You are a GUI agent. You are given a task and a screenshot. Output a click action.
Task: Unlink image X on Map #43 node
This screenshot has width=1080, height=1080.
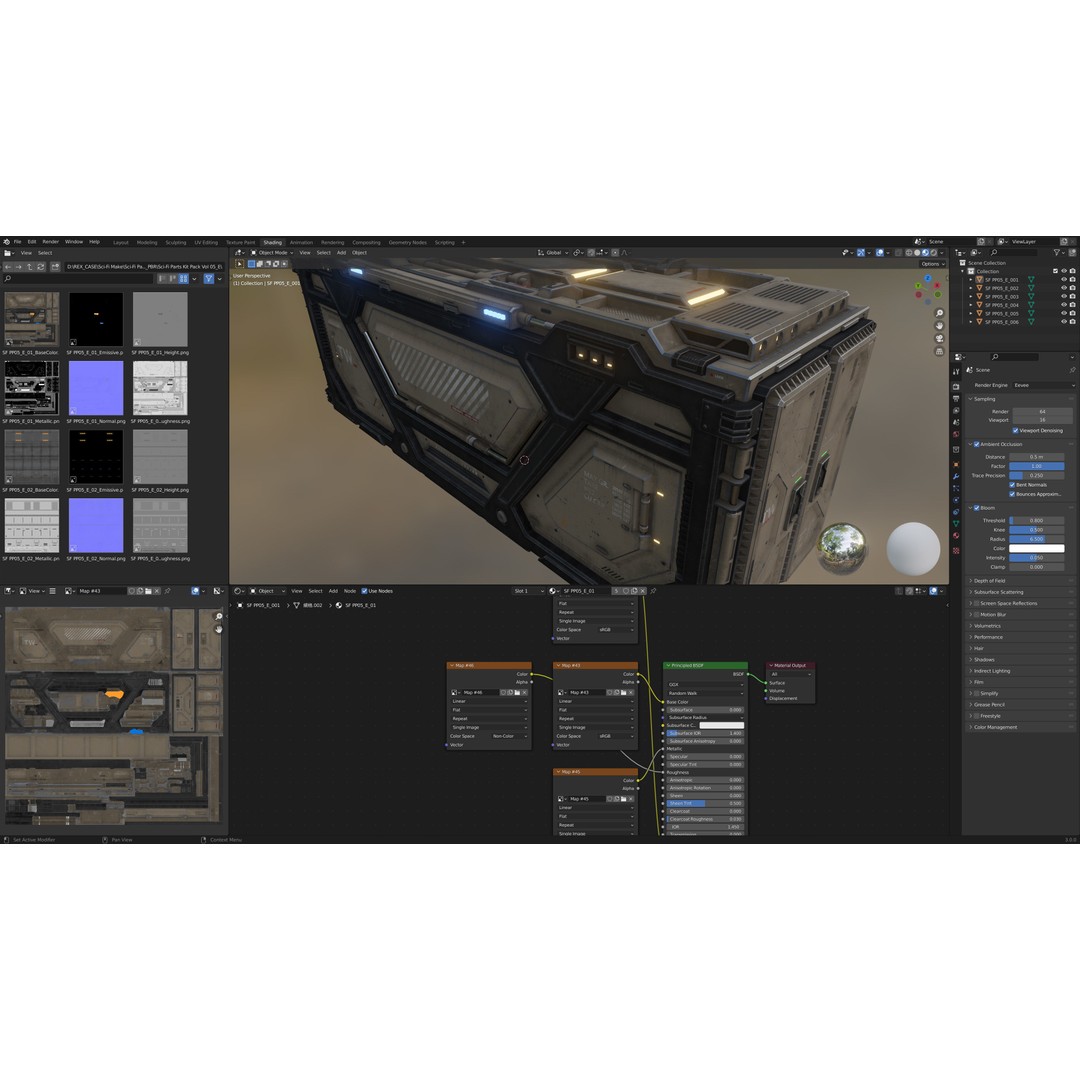click(631, 692)
